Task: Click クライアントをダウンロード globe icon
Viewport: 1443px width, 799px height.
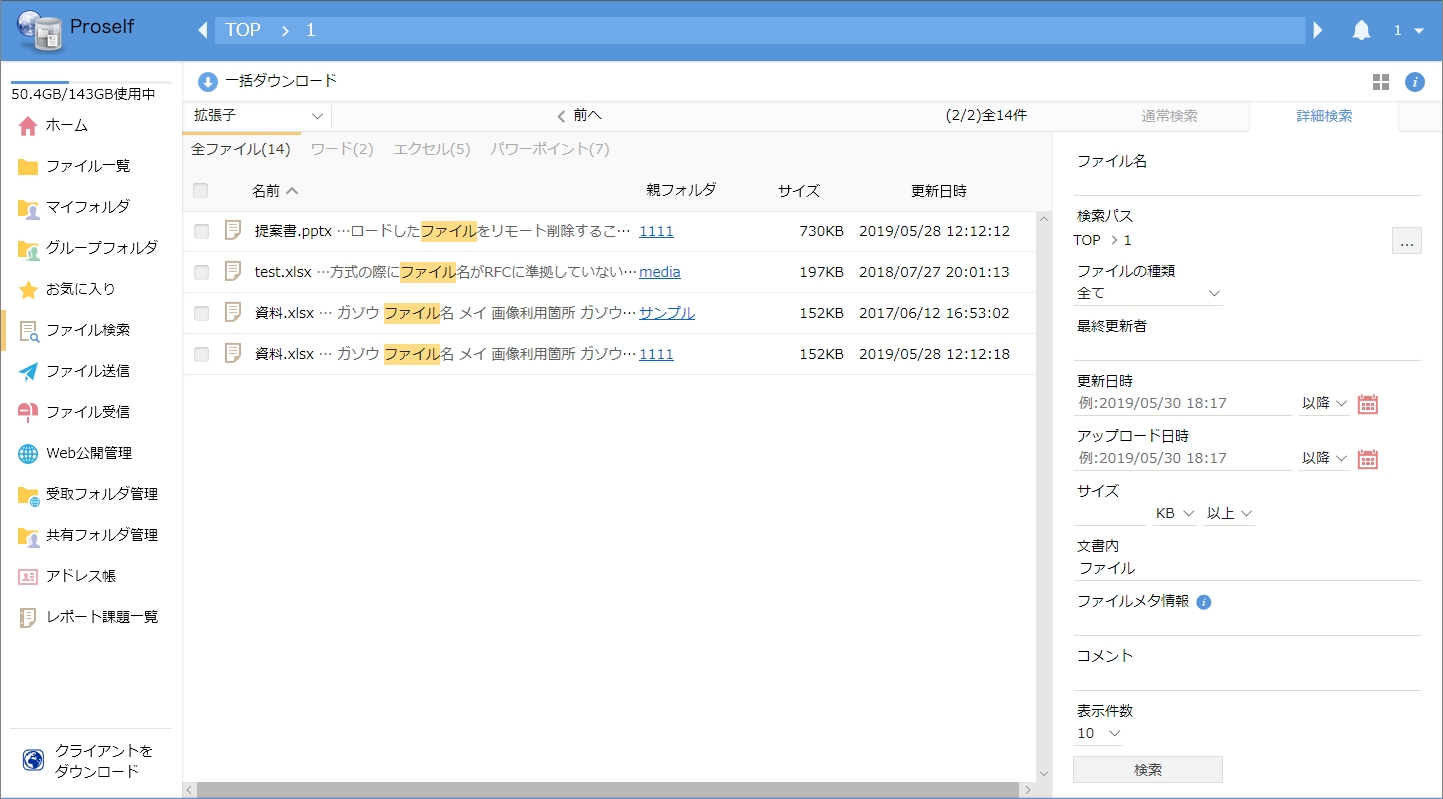Action: (x=33, y=761)
